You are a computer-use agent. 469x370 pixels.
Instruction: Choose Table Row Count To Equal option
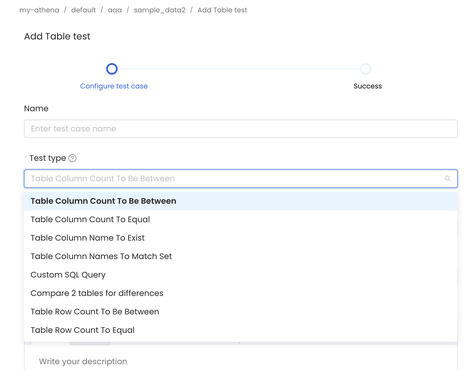pyautogui.click(x=241, y=330)
